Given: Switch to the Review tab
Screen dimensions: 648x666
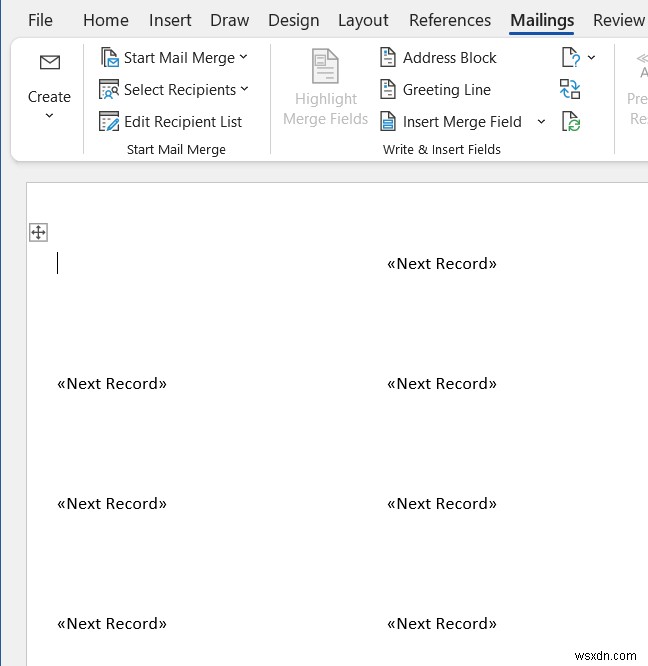Looking at the screenshot, I should point(619,20).
